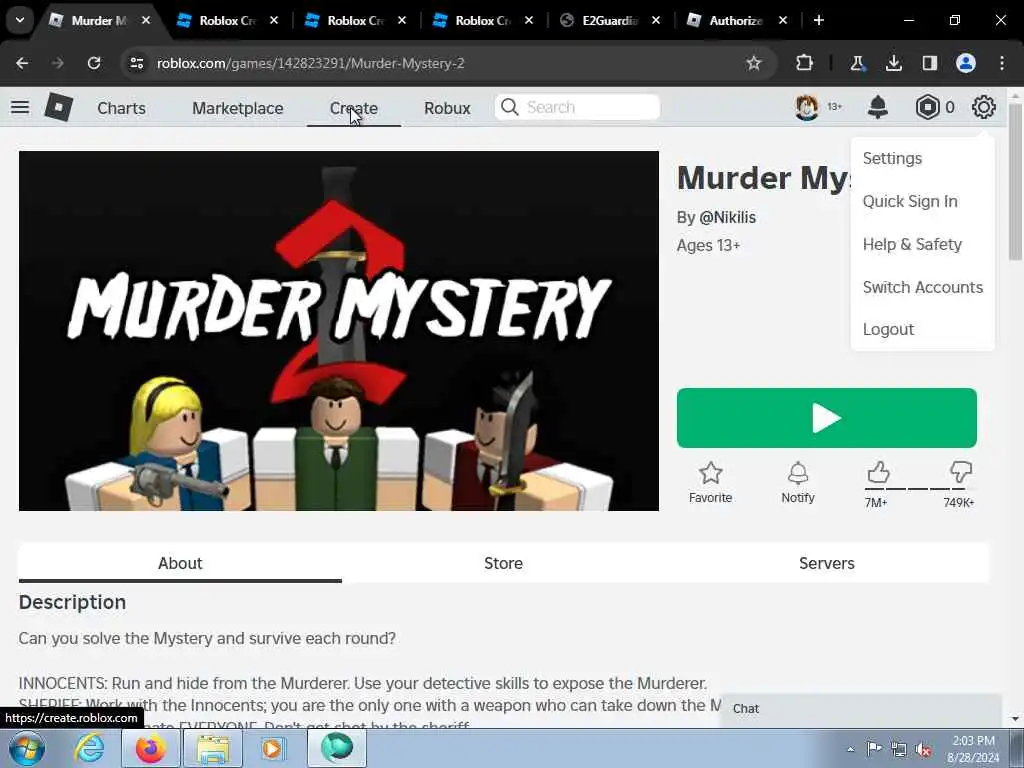Launch Internet Explorer from taskbar
This screenshot has height=768, width=1024.
[x=89, y=748]
